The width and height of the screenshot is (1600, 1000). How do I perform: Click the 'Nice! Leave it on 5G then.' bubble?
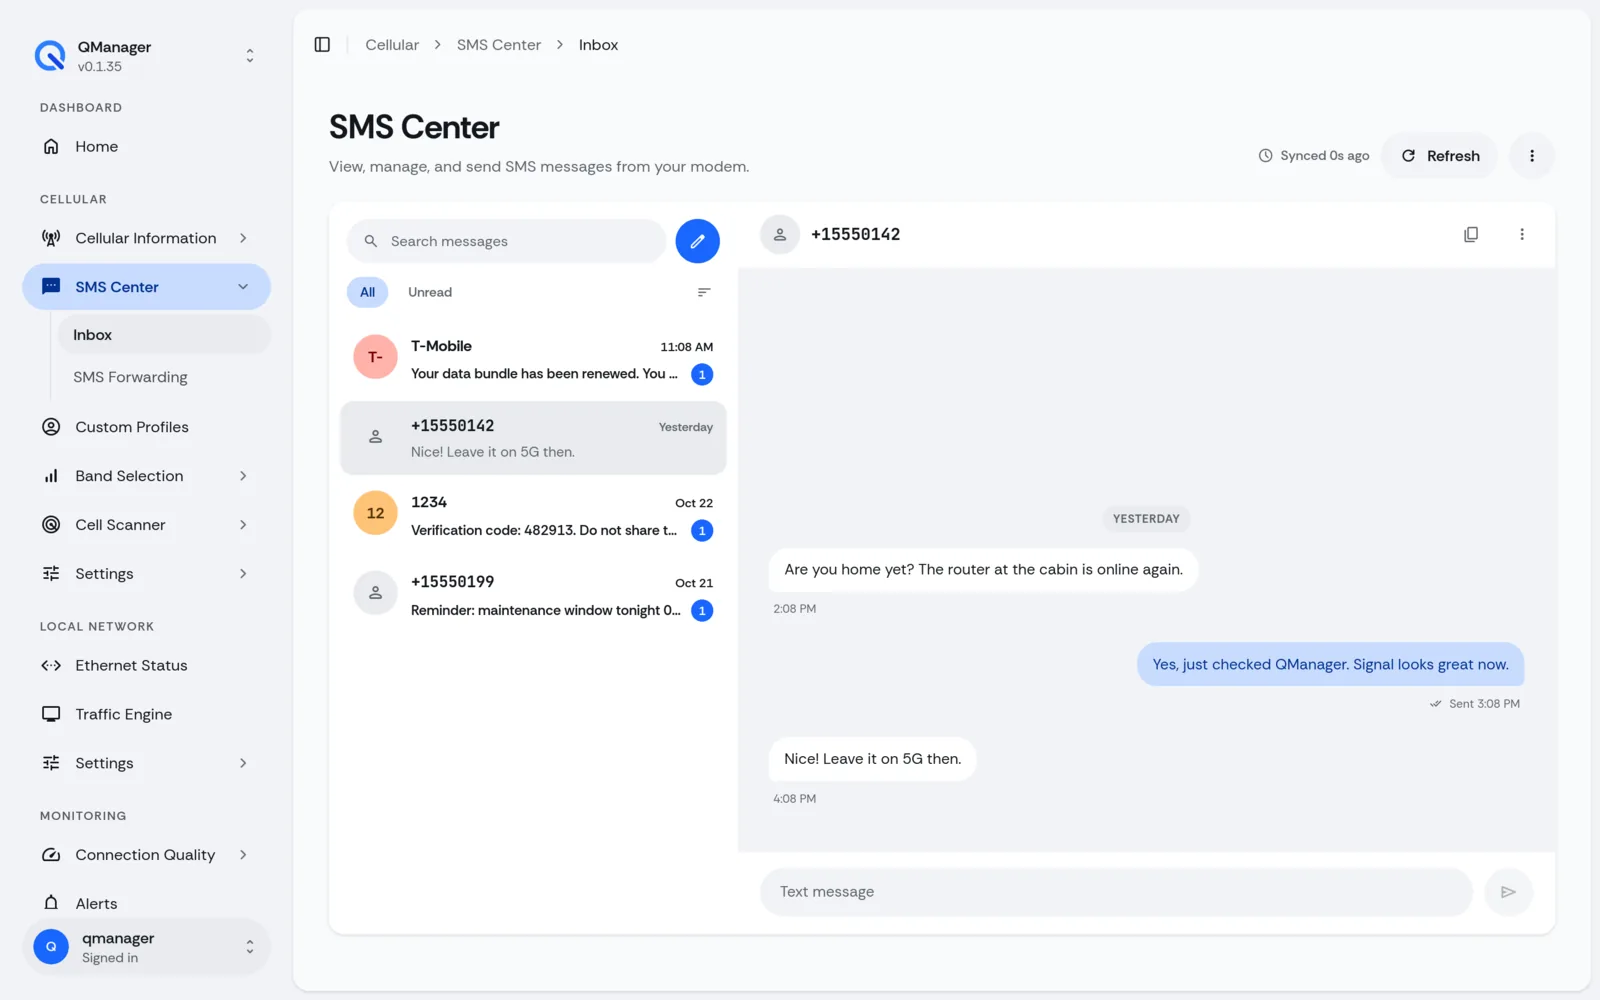click(x=872, y=759)
